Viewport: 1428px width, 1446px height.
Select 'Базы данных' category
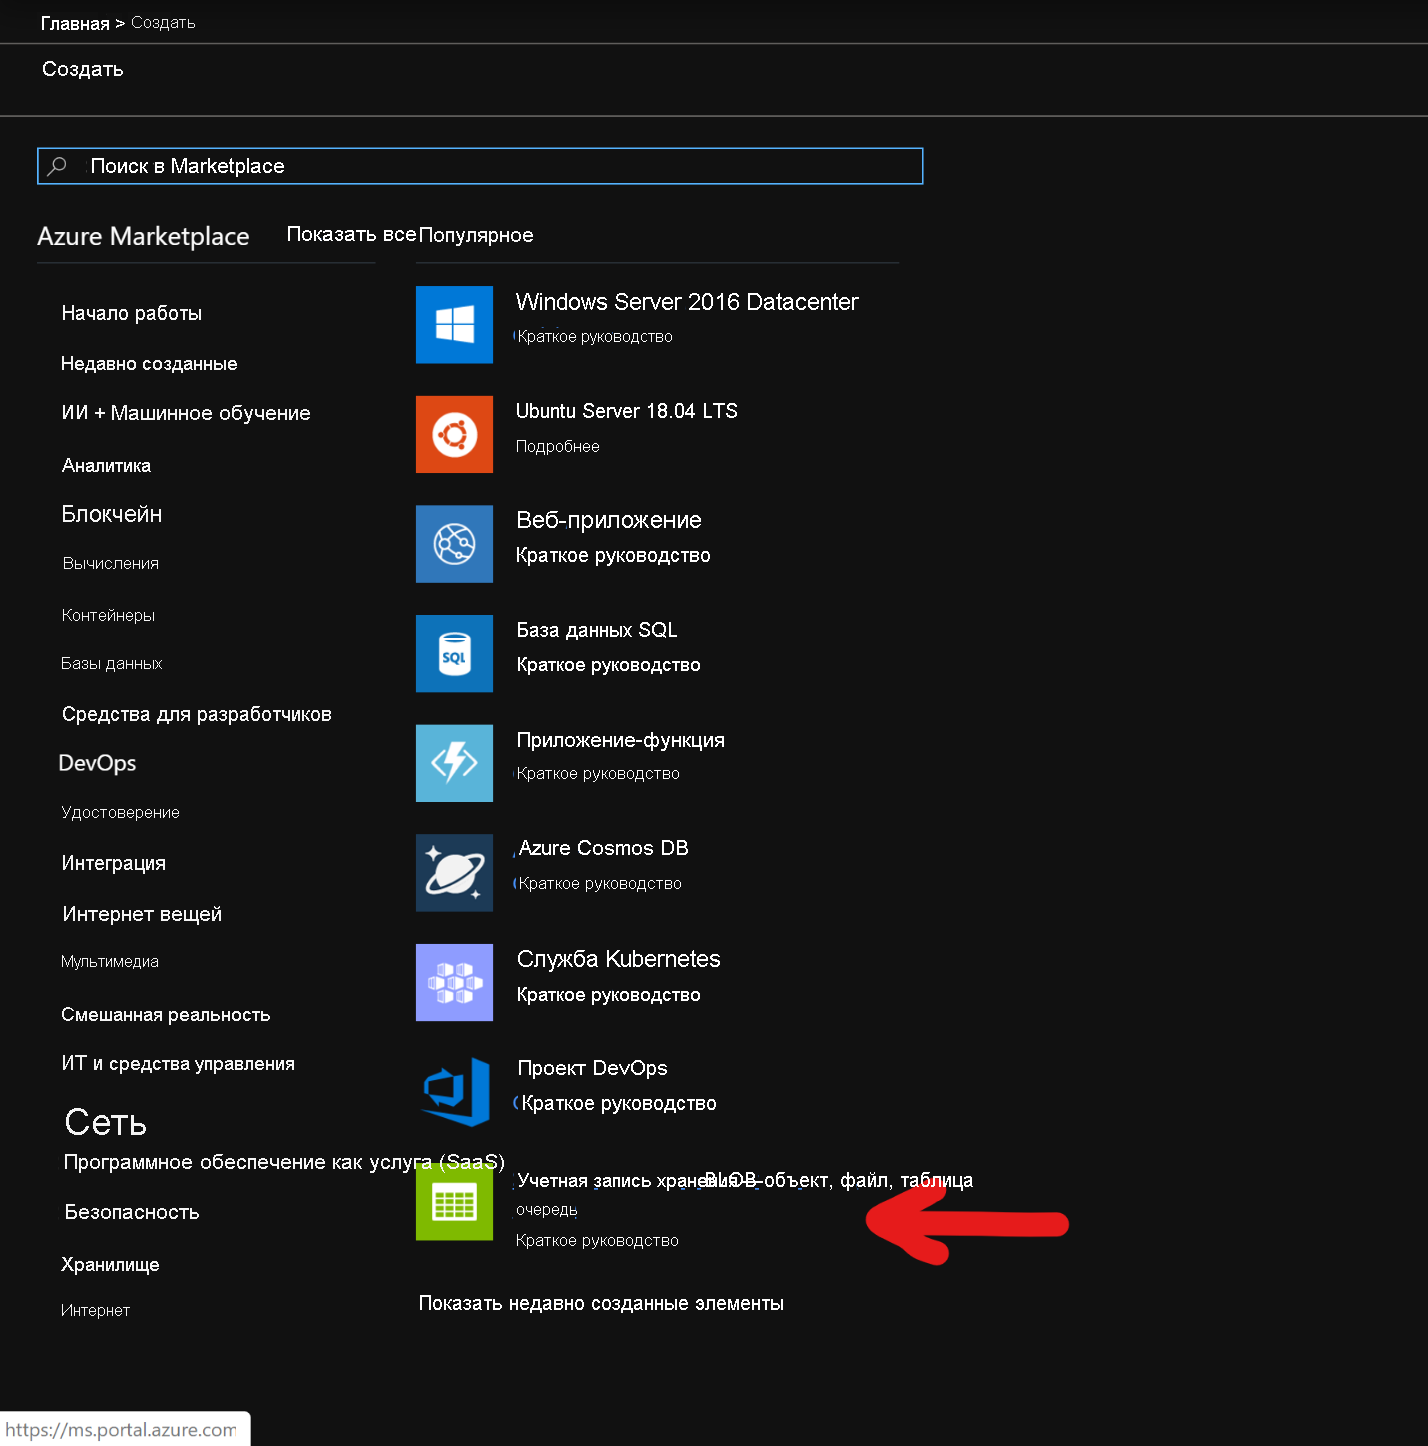pyautogui.click(x=111, y=663)
